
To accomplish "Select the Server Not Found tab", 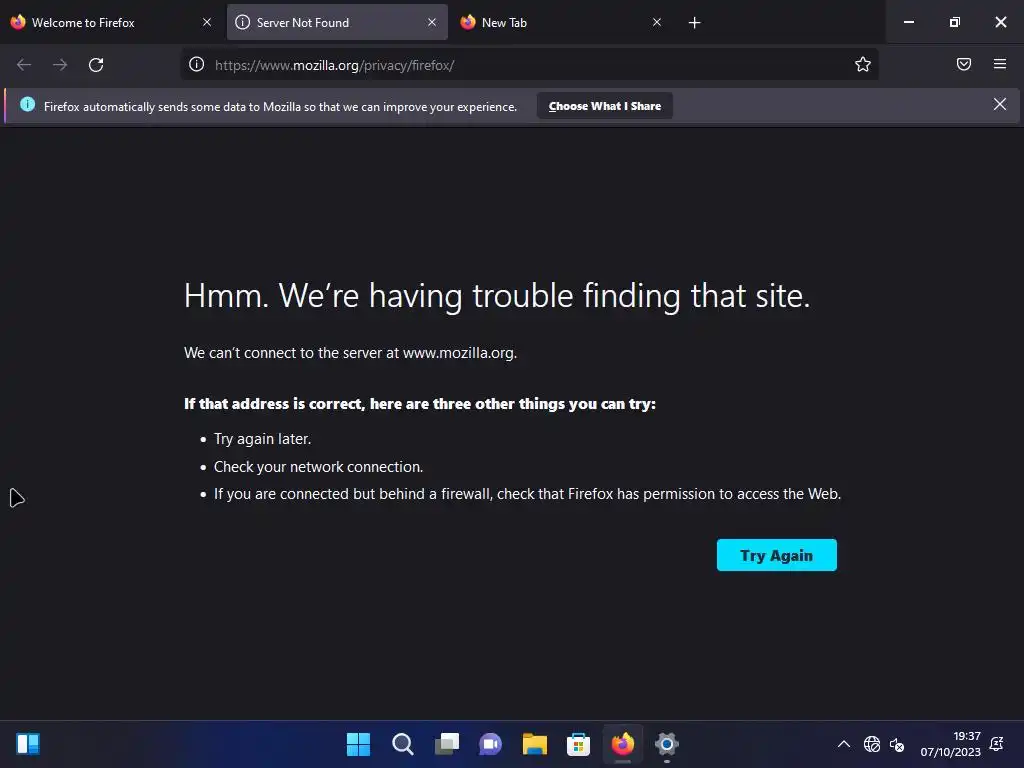I will click(x=338, y=22).
